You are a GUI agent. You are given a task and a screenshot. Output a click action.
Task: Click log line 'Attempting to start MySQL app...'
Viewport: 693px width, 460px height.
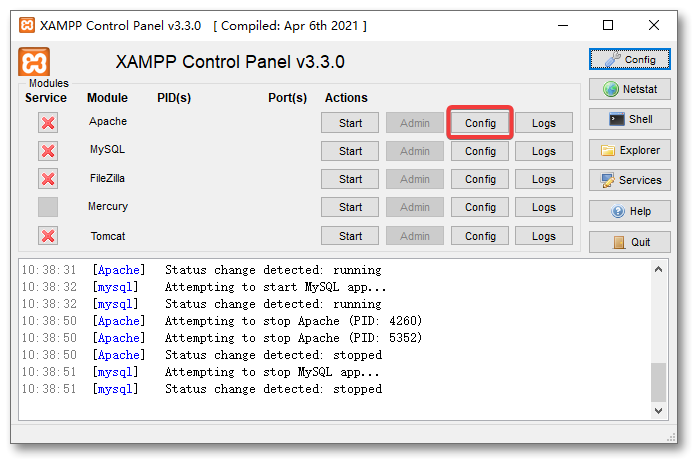275,287
